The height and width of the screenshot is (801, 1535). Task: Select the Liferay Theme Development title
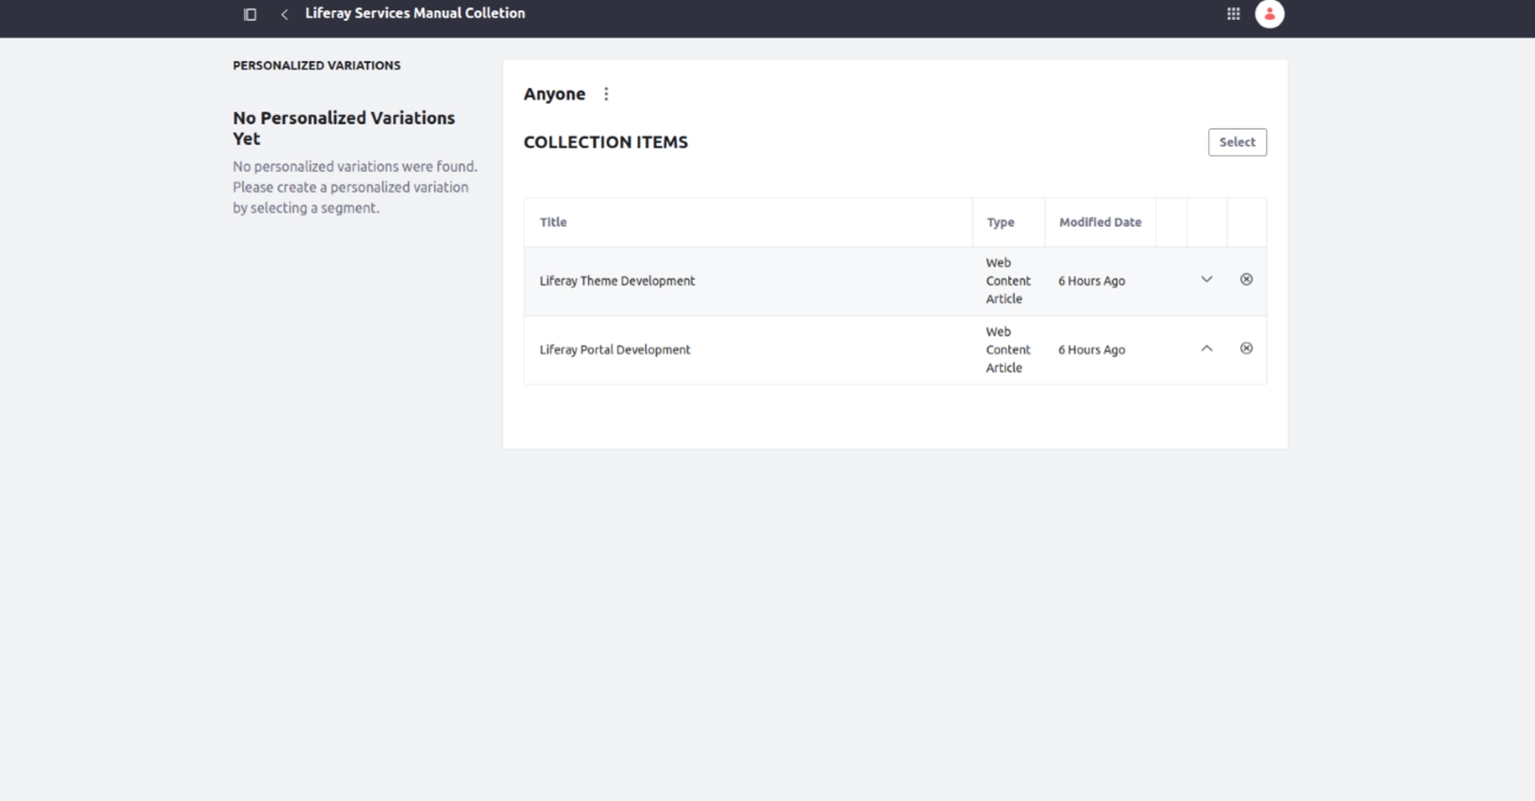tap(617, 281)
